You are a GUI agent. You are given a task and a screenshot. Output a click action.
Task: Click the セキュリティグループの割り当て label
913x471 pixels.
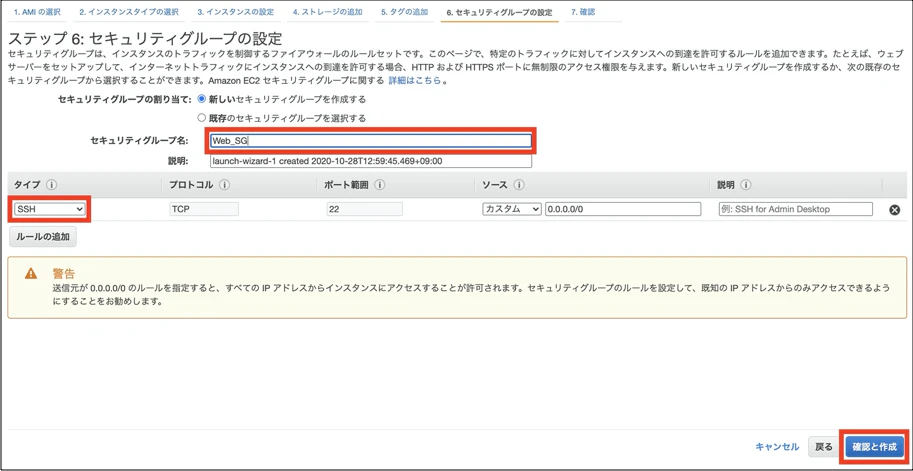pos(125,99)
